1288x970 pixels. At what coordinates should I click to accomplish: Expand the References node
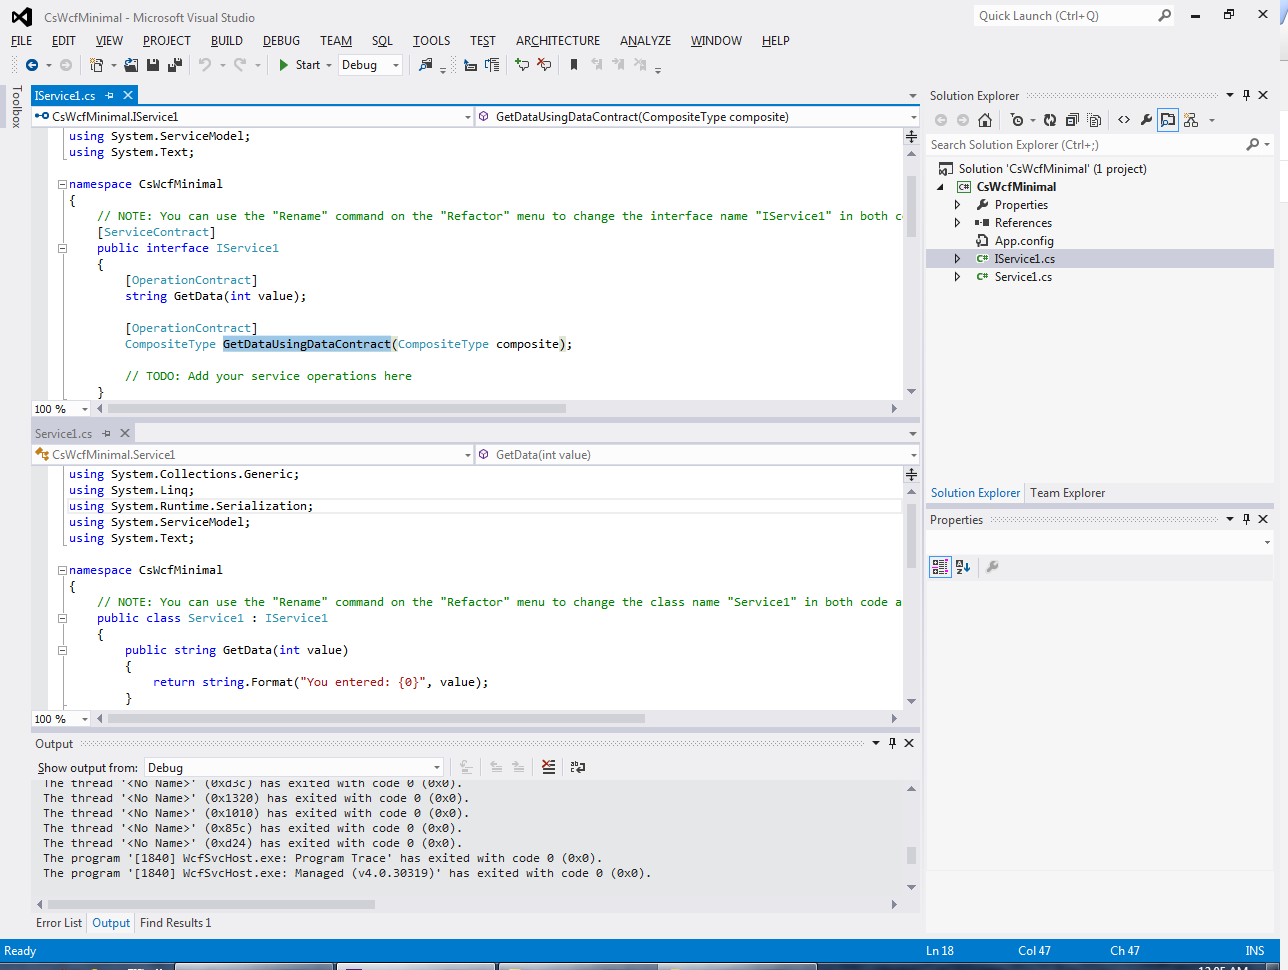click(x=957, y=222)
